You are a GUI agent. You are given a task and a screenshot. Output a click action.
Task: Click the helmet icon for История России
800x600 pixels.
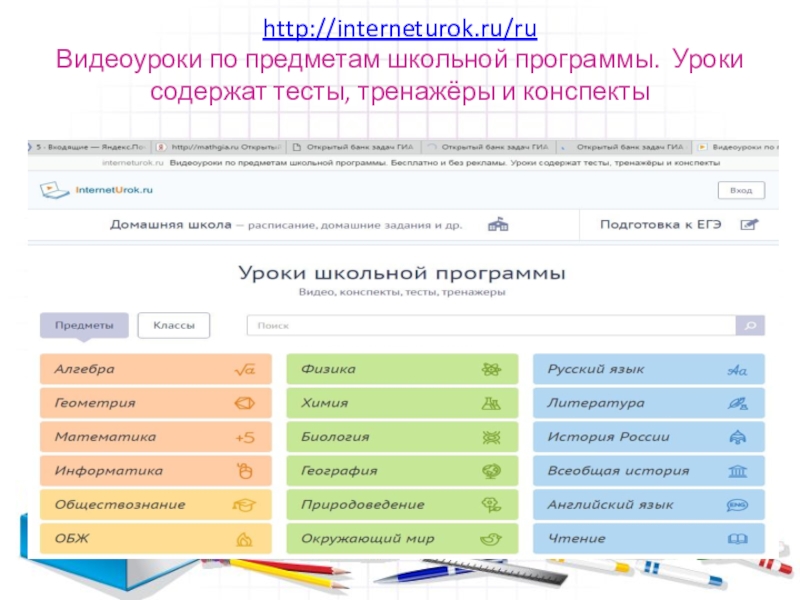coord(738,437)
